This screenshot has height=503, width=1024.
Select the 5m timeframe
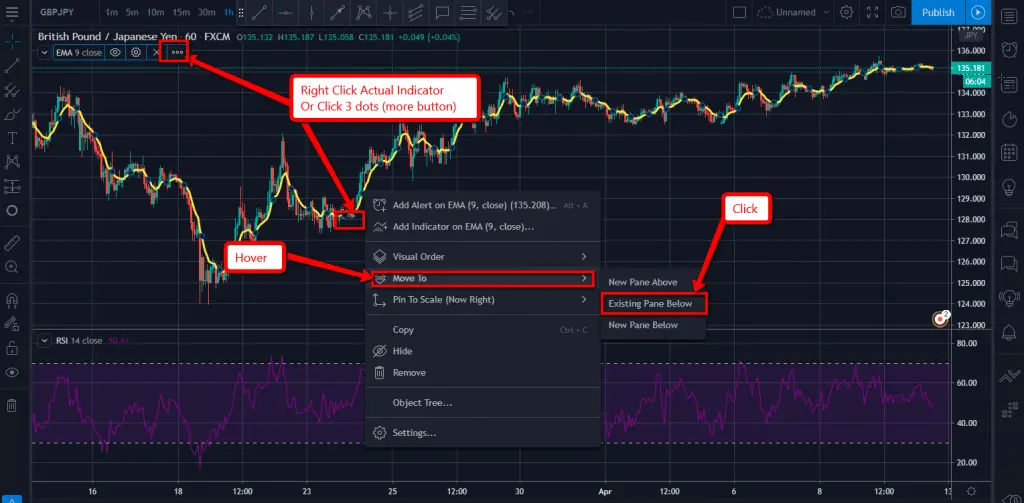(132, 12)
